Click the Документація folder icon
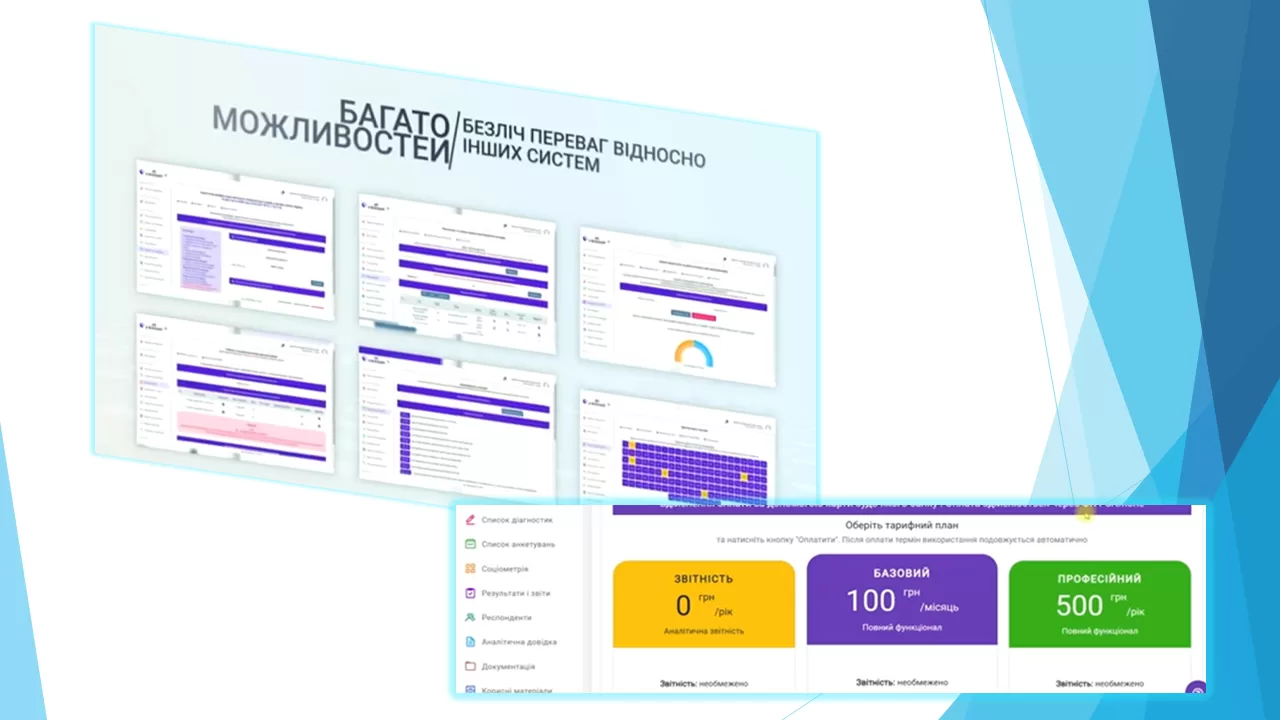This screenshot has width=1280, height=720. coord(470,666)
